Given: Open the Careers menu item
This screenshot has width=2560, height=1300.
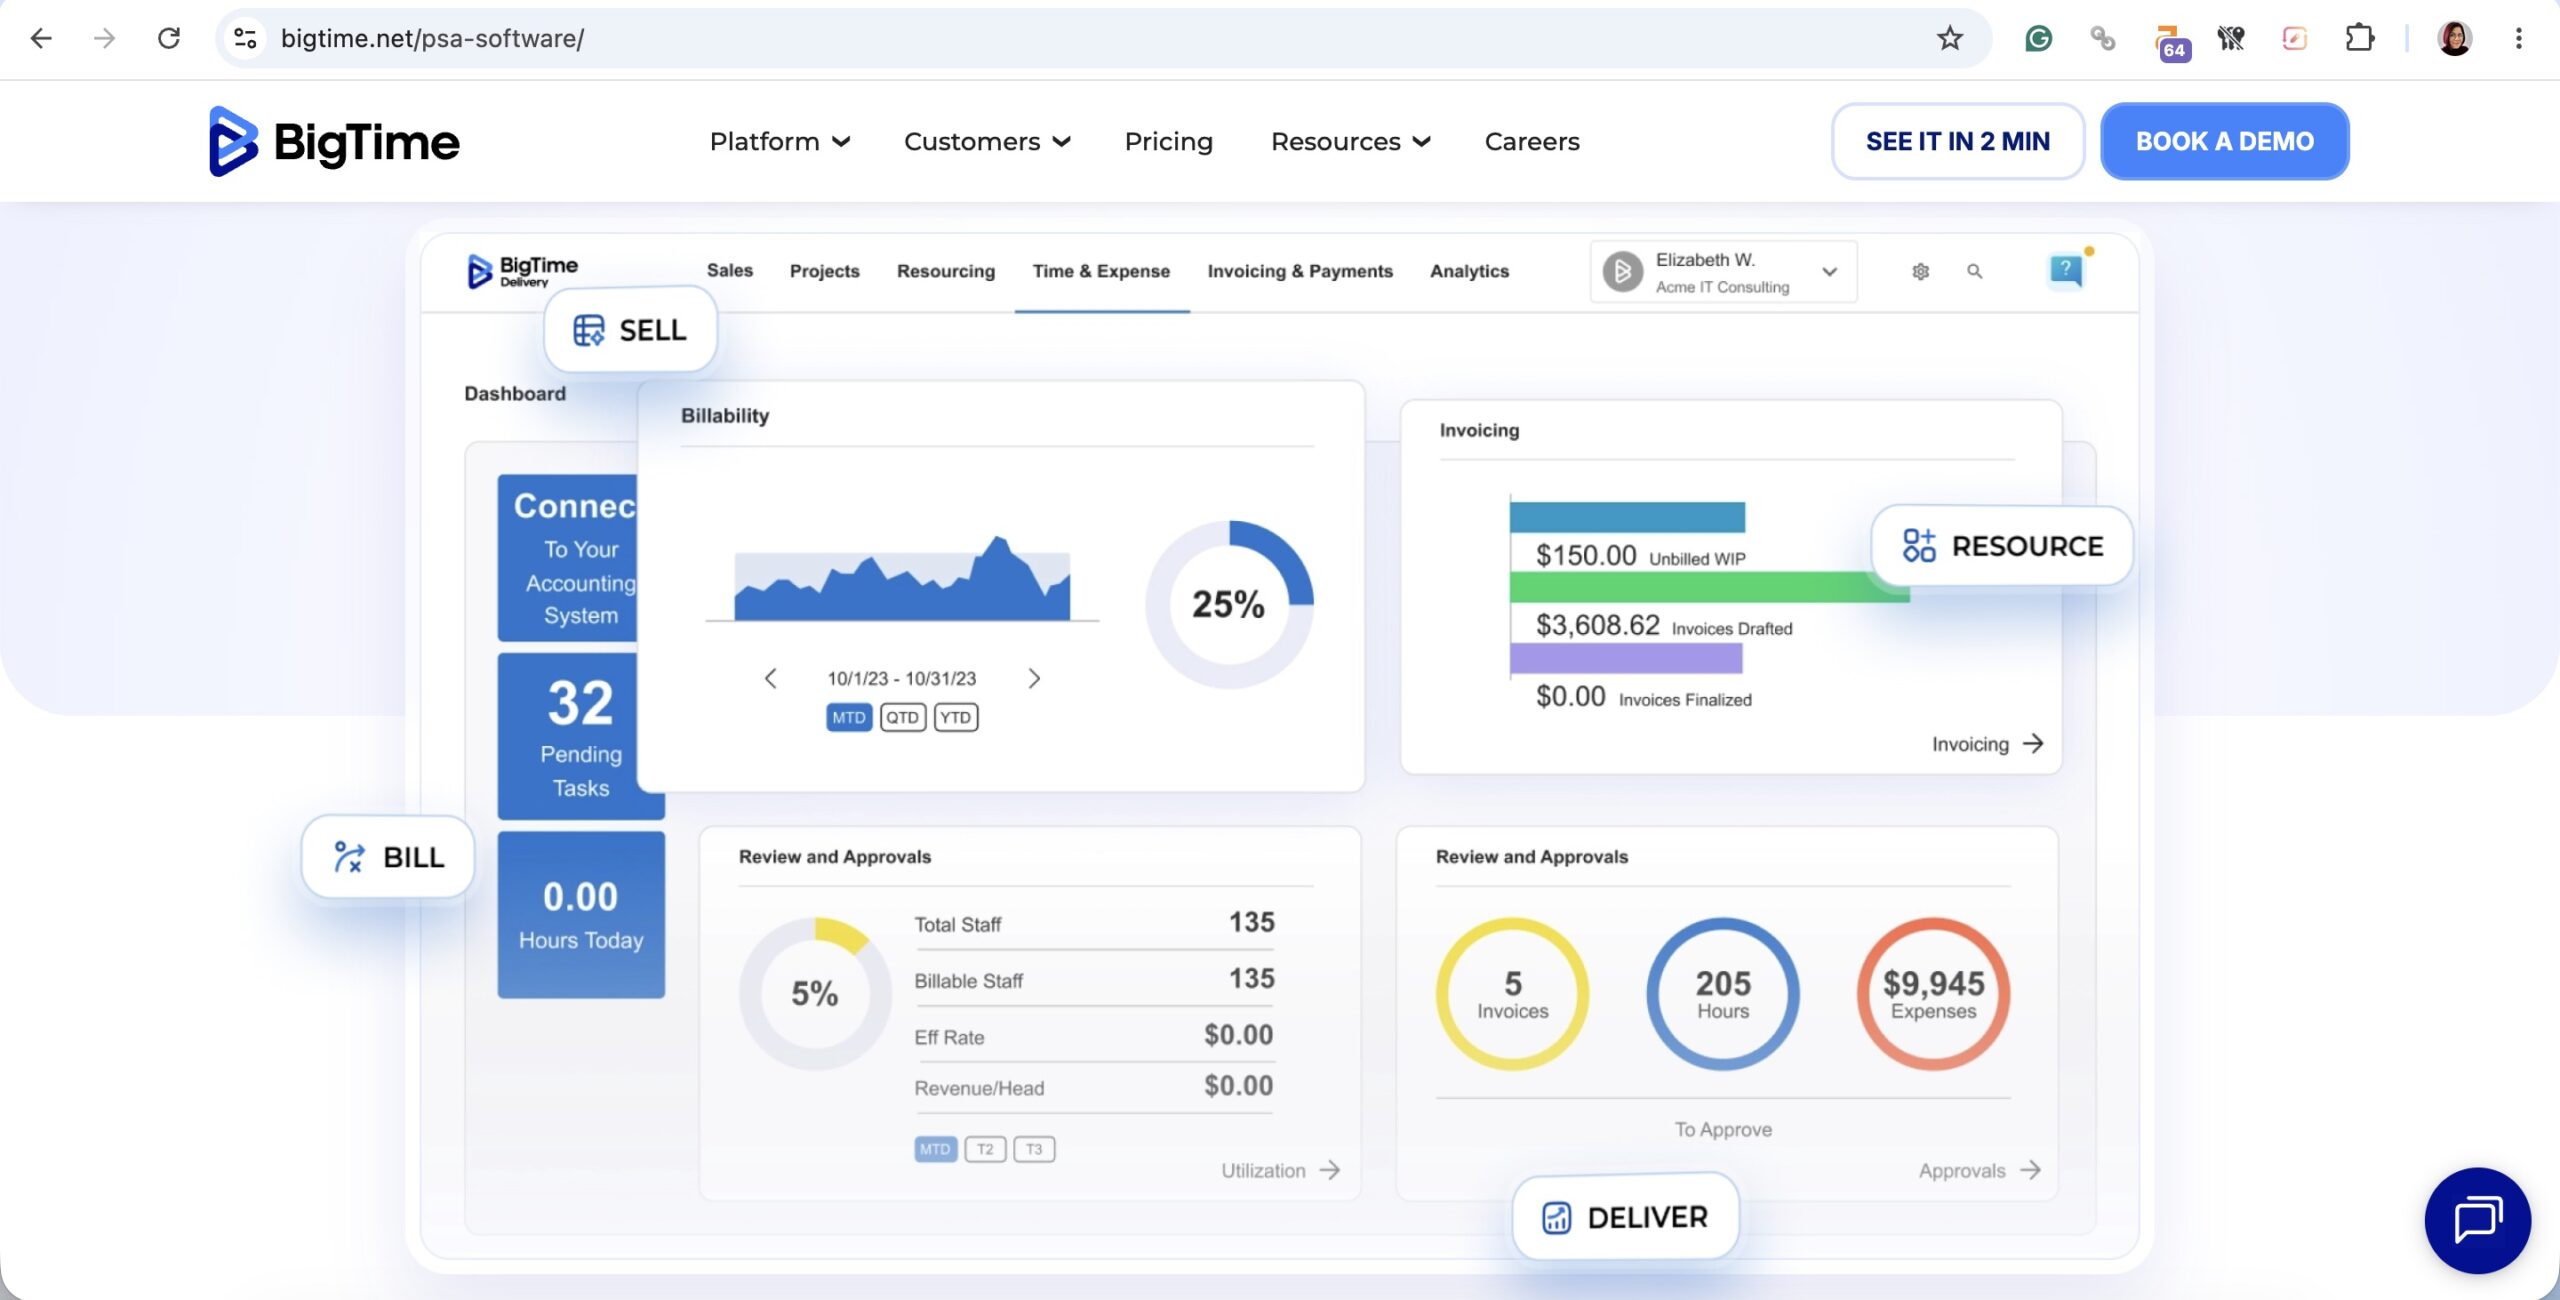Looking at the screenshot, I should pyautogui.click(x=1532, y=141).
